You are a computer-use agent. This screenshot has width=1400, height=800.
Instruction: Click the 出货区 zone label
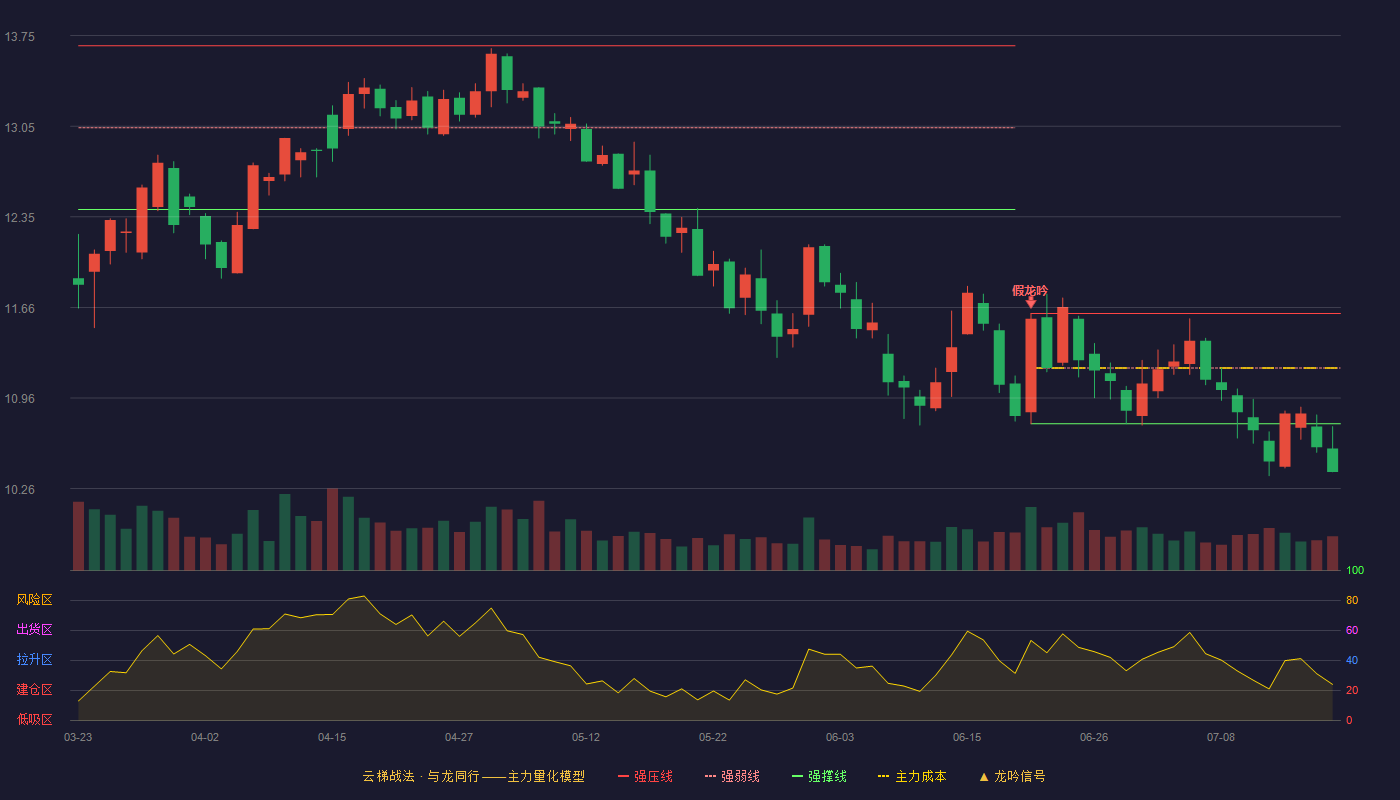pyautogui.click(x=34, y=630)
